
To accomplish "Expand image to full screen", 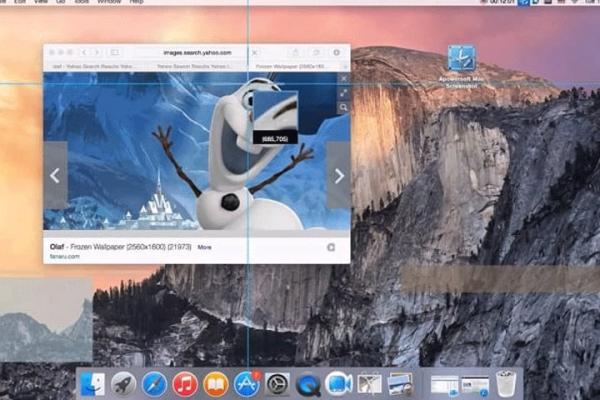I will pyautogui.click(x=344, y=93).
